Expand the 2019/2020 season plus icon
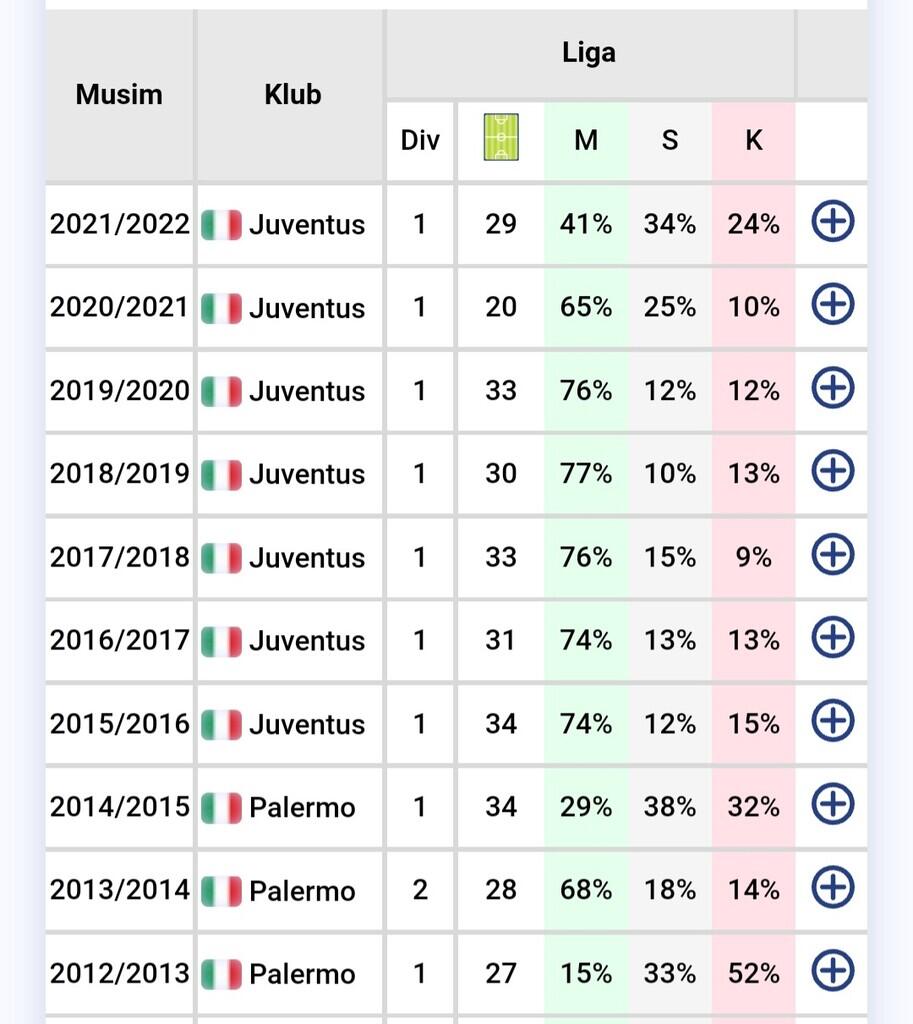913x1024 pixels. coord(832,389)
